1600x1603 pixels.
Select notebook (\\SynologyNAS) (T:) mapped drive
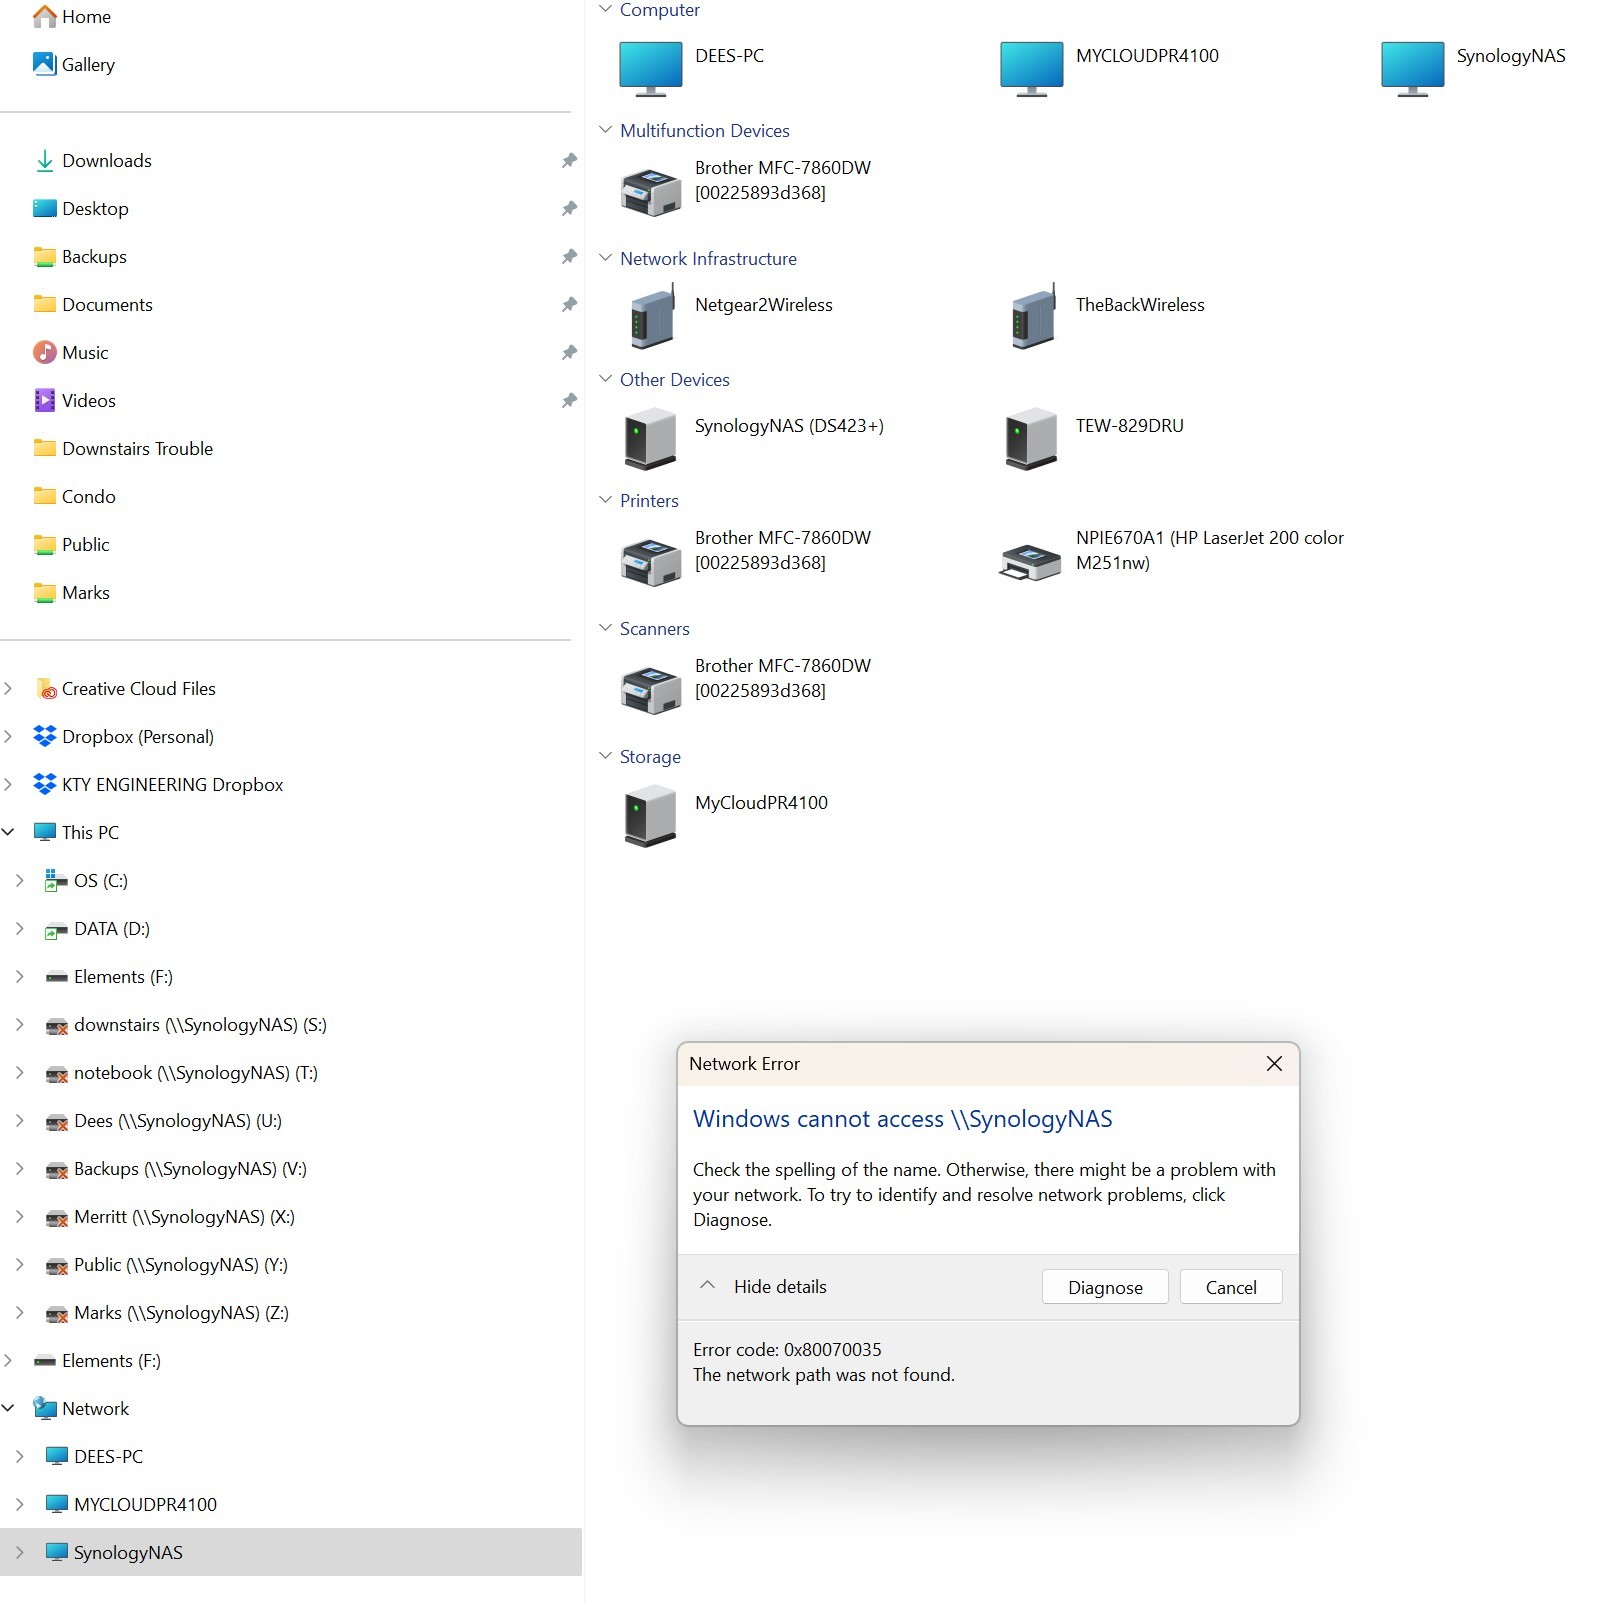point(182,1072)
